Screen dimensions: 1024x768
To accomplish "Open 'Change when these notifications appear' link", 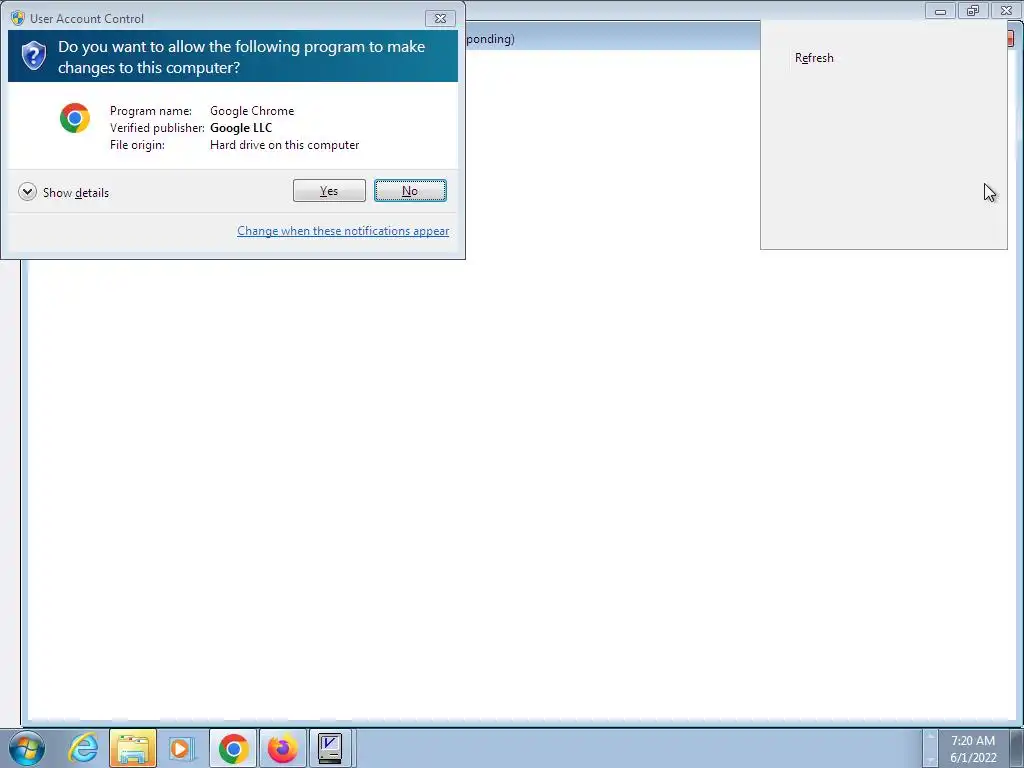I will (x=343, y=231).
